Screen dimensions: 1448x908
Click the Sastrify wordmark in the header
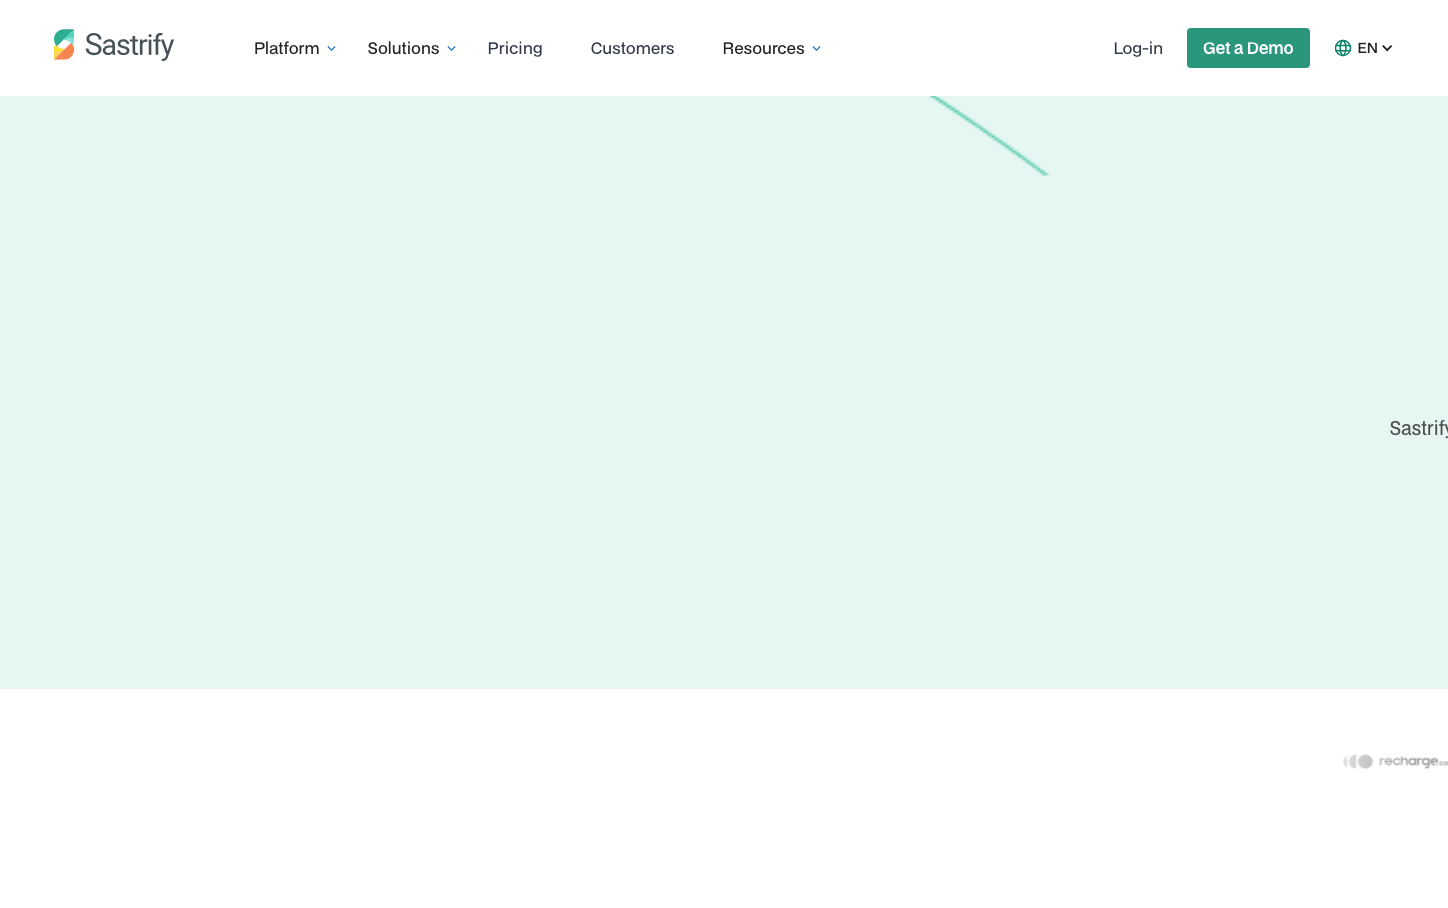click(129, 45)
